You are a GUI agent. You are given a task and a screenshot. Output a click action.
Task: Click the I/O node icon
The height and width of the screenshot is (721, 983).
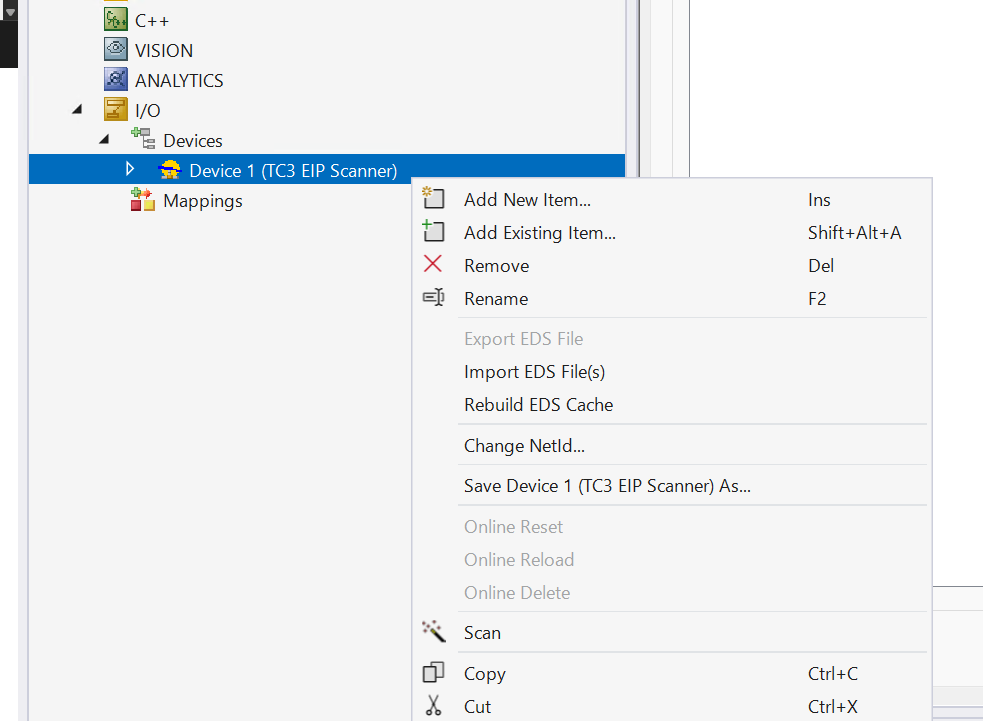(x=116, y=110)
